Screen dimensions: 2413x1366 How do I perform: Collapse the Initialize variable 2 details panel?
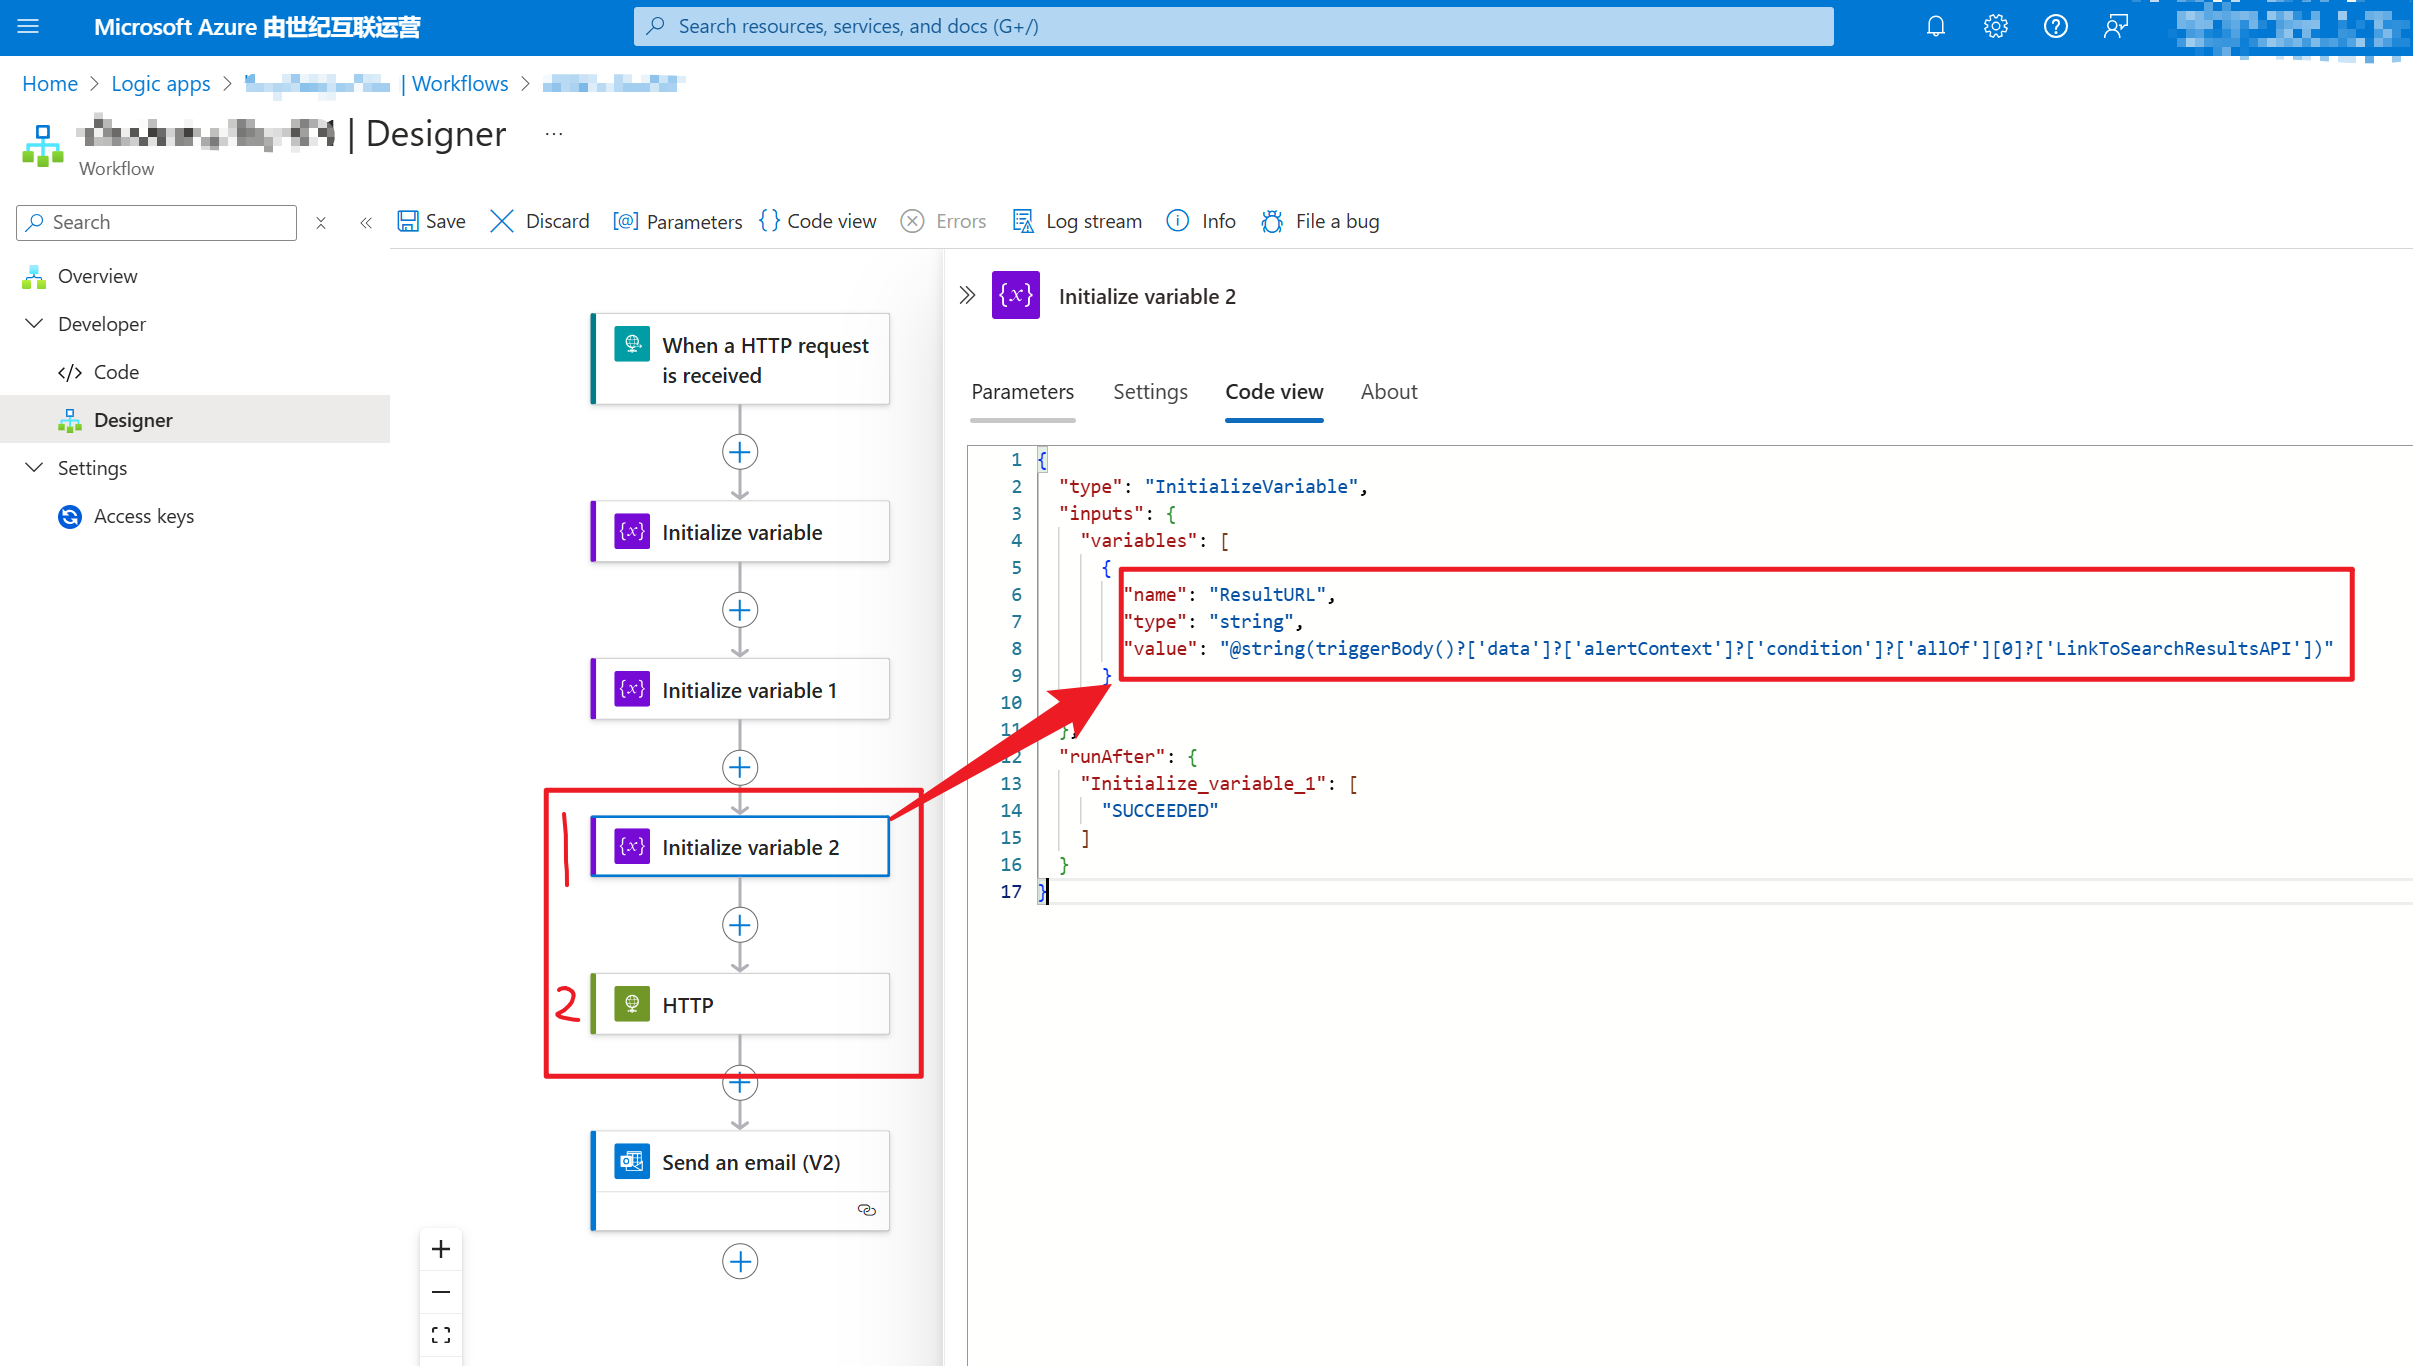[967, 295]
